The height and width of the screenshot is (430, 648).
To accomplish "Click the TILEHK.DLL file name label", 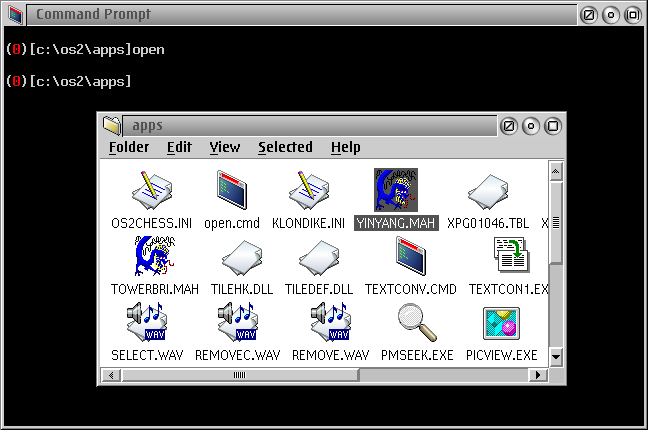I will click(x=242, y=289).
